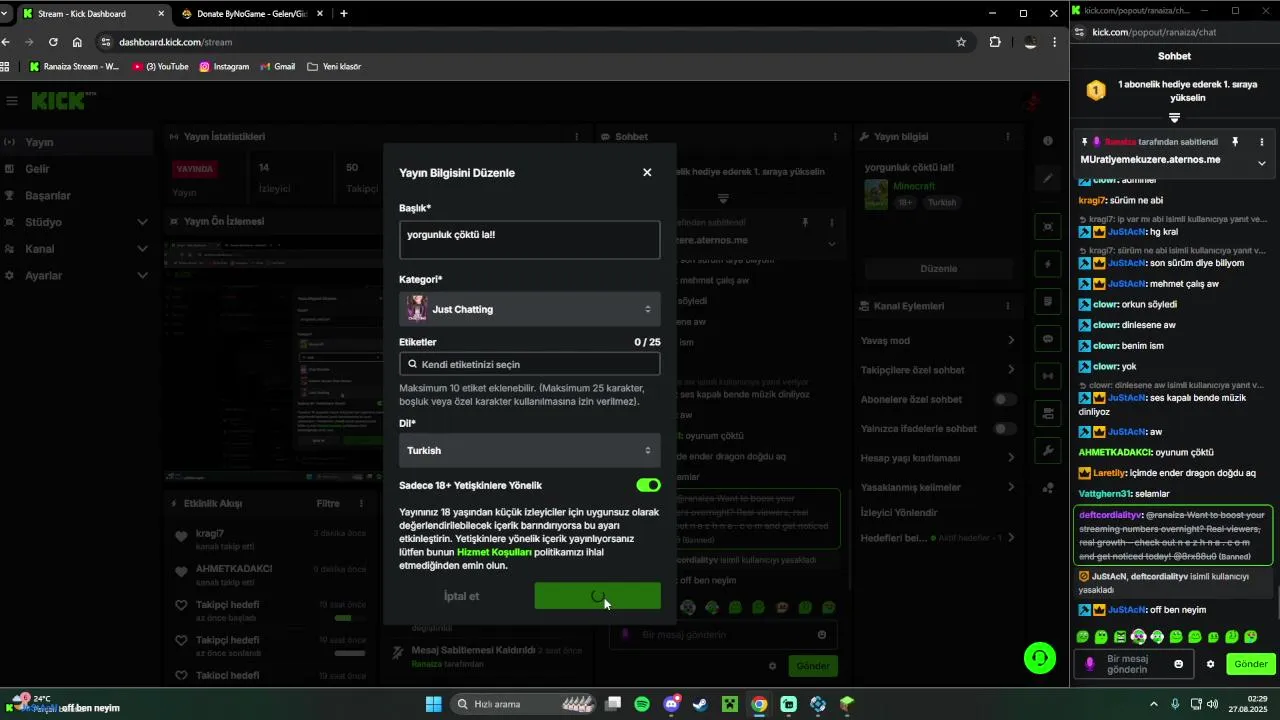Open Yayın İstatistikleri panel options menu
Image resolution: width=1280 pixels, height=720 pixels.
[x=576, y=137]
